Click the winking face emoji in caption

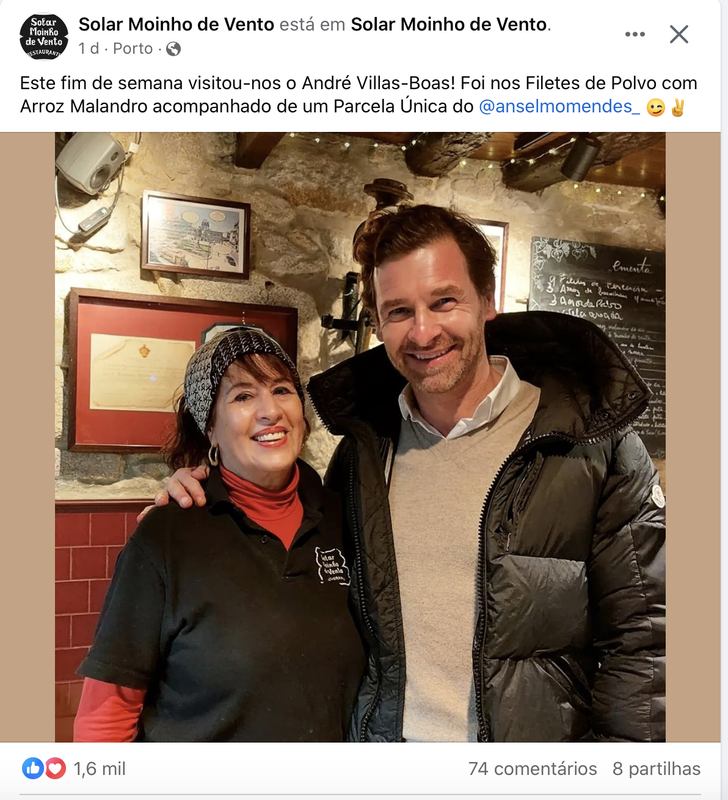pyautogui.click(x=656, y=107)
